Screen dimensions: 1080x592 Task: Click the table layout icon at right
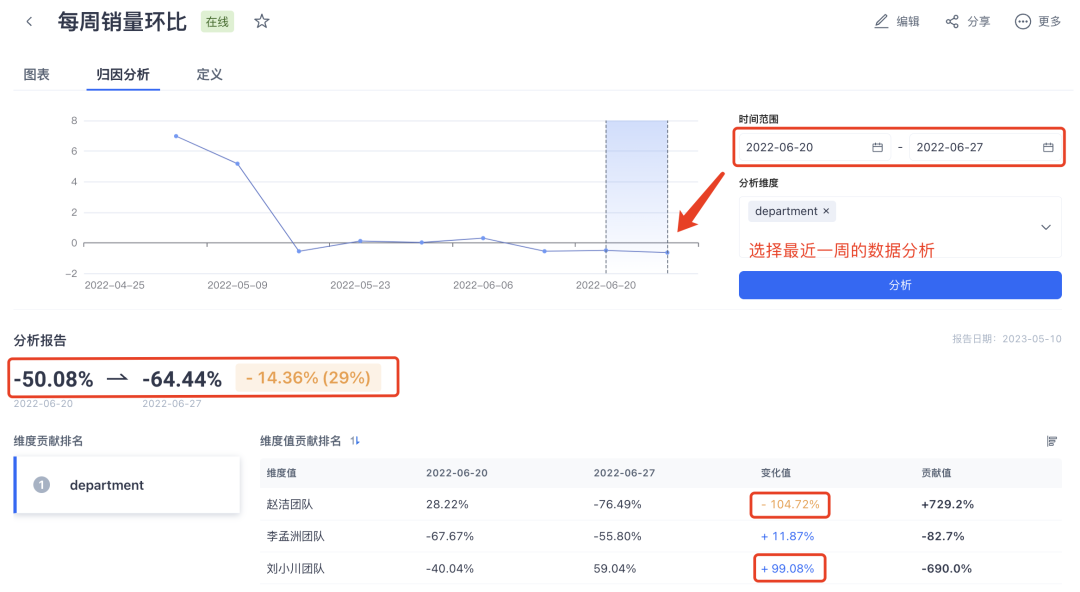[x=1052, y=441]
